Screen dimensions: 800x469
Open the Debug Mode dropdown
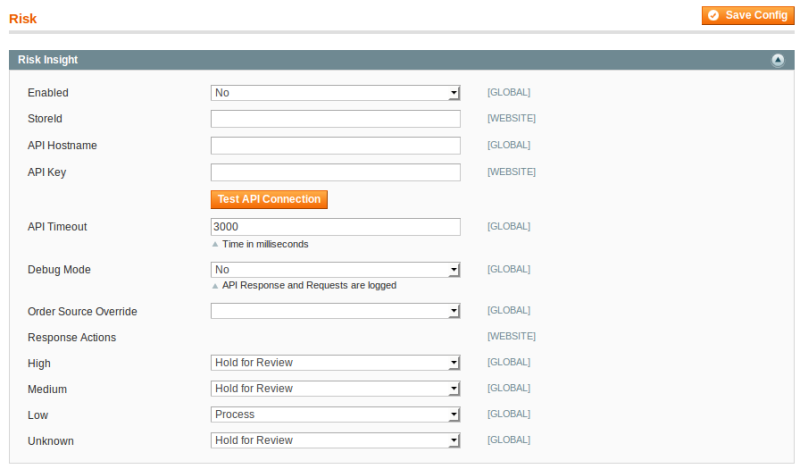(x=335, y=270)
